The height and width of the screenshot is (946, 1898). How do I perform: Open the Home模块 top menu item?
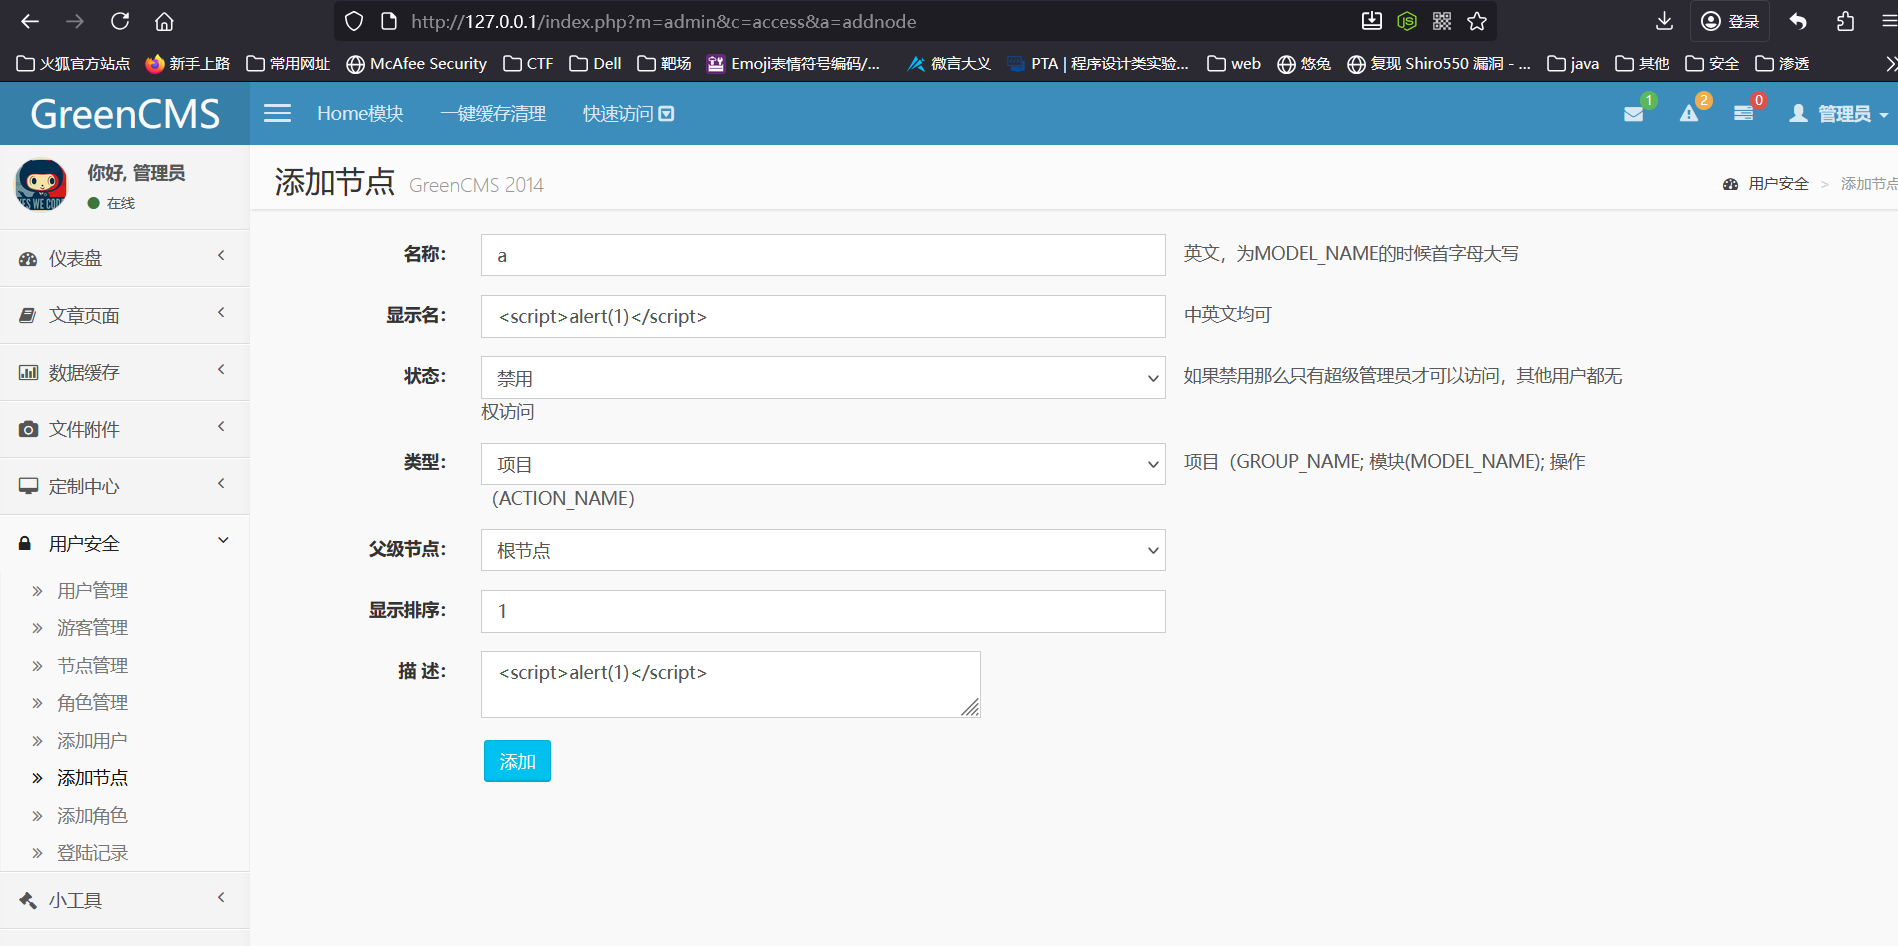tap(360, 114)
